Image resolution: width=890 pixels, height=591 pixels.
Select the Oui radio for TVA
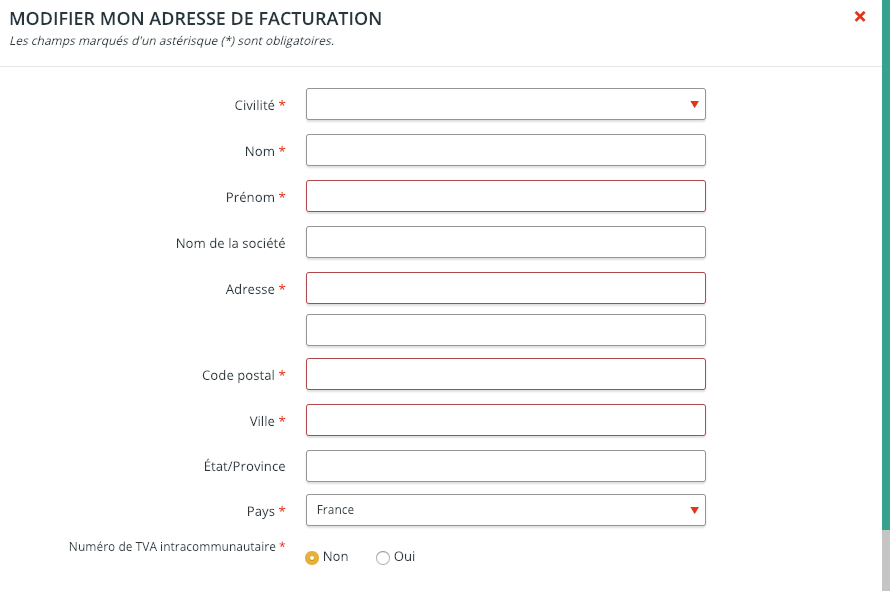[383, 558]
